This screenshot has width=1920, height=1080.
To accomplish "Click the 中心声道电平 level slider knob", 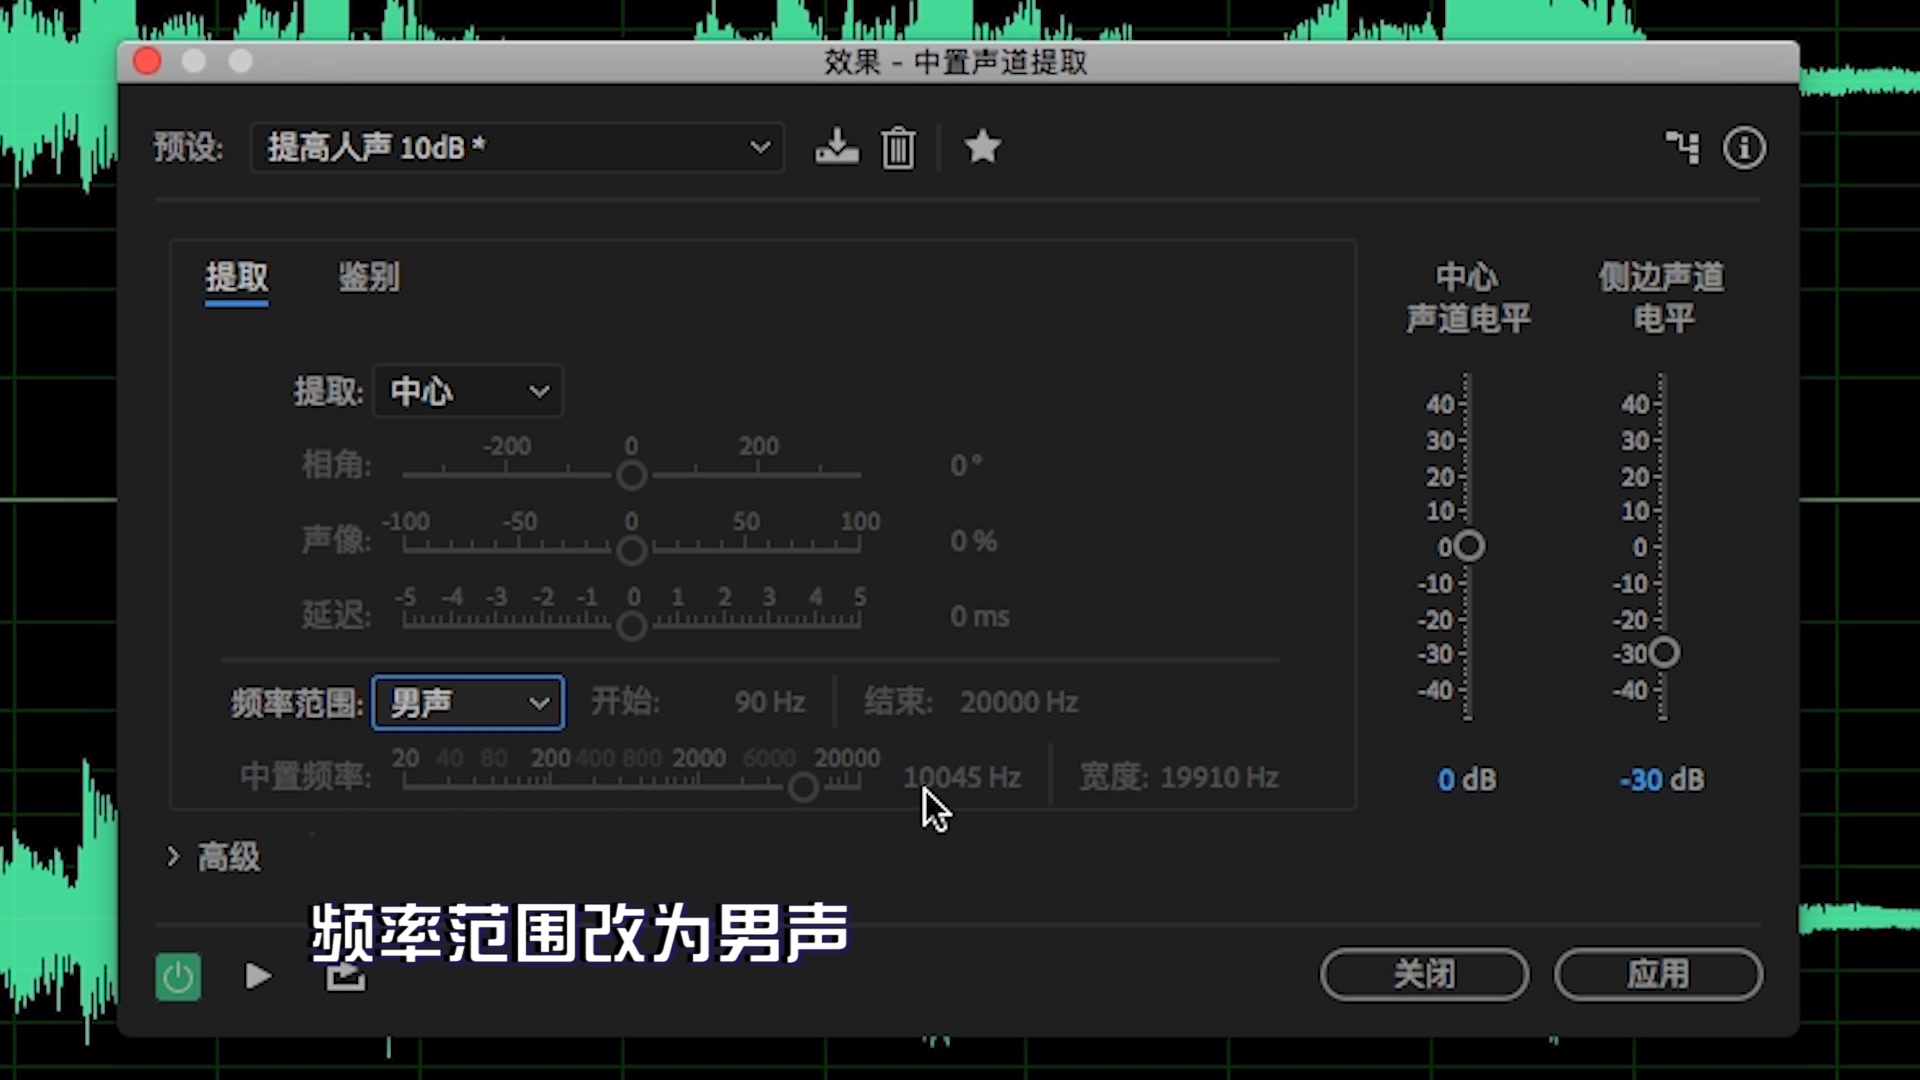I will (x=1469, y=546).
